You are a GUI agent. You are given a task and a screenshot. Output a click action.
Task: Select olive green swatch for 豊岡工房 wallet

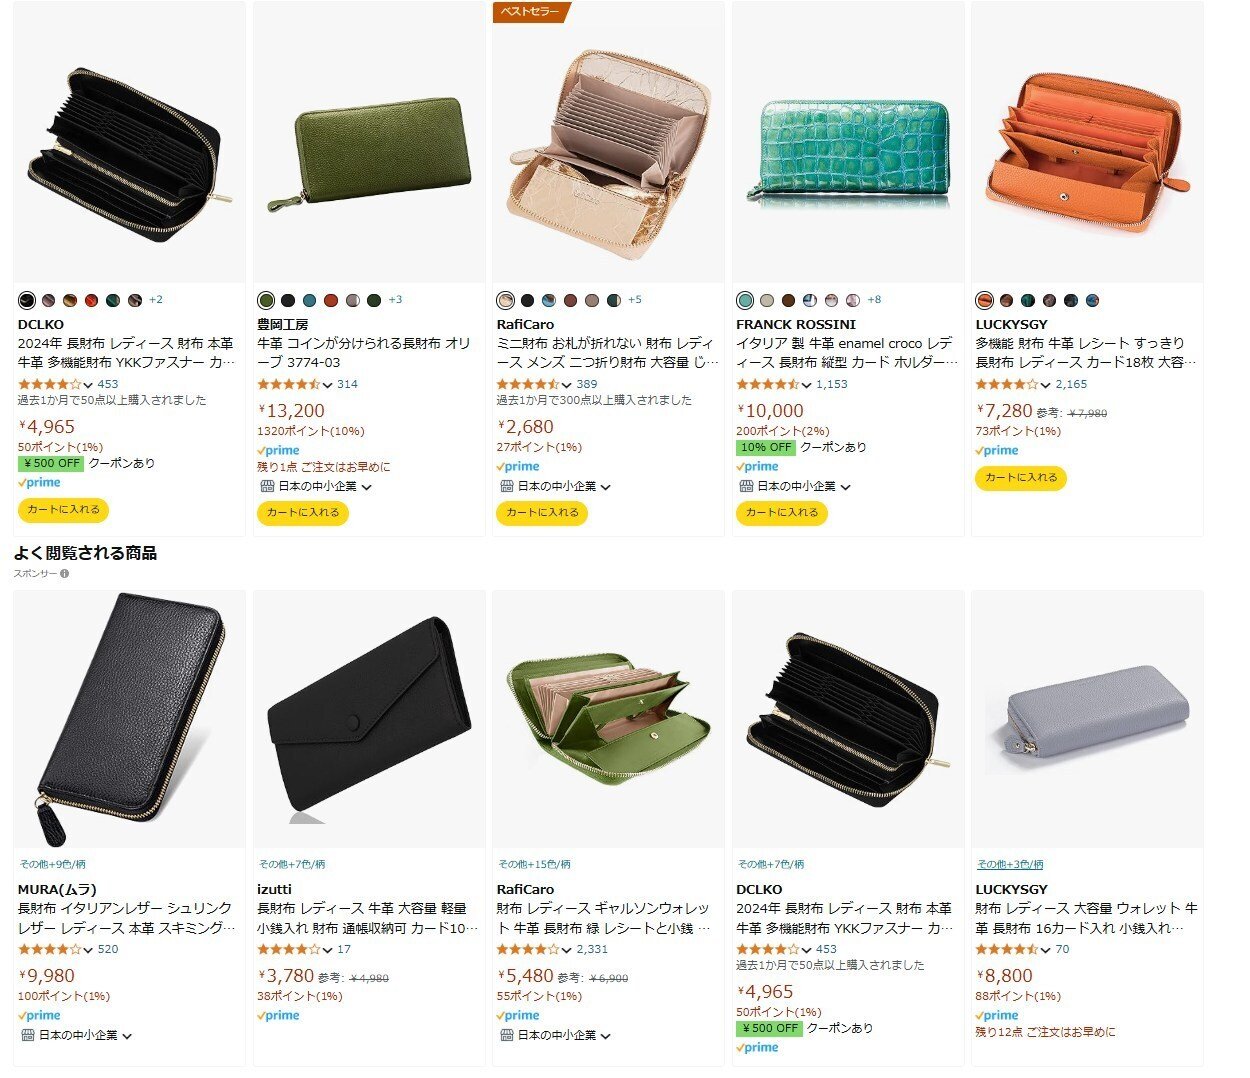click(x=266, y=300)
